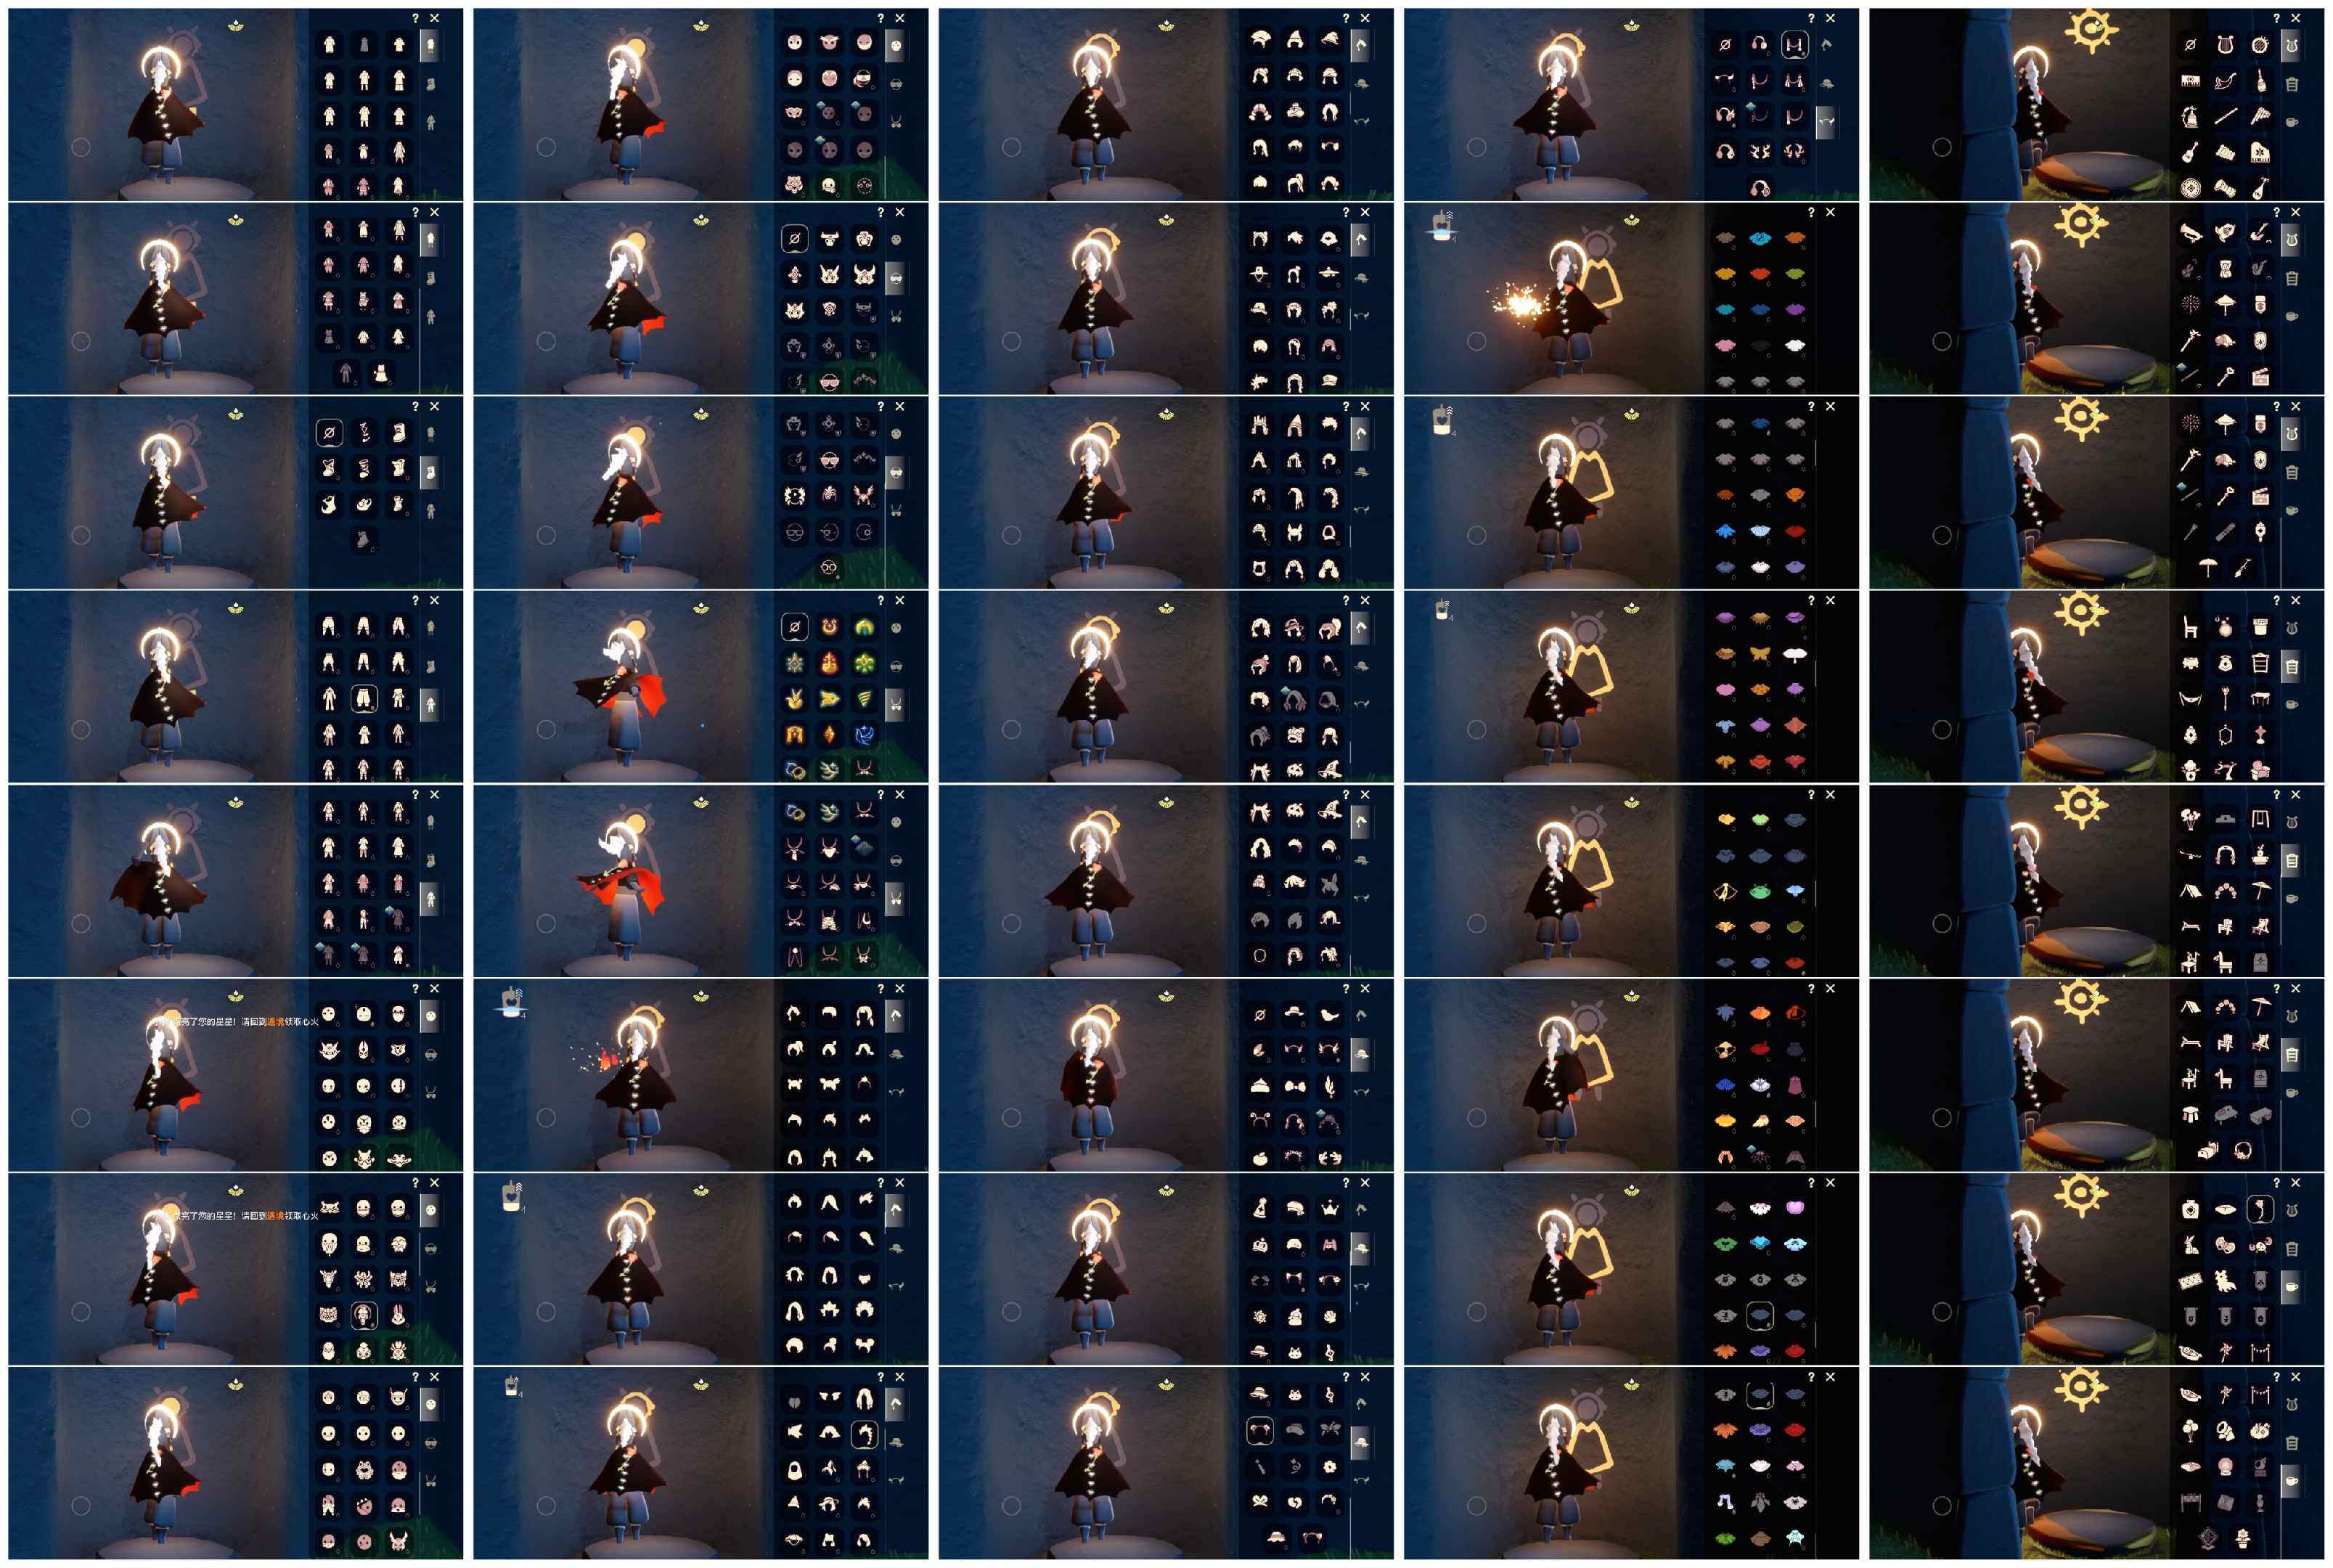This screenshot has height=1568, width=2333.
Task: Select the crab plush prop icon
Action: click(x=2260, y=1245)
